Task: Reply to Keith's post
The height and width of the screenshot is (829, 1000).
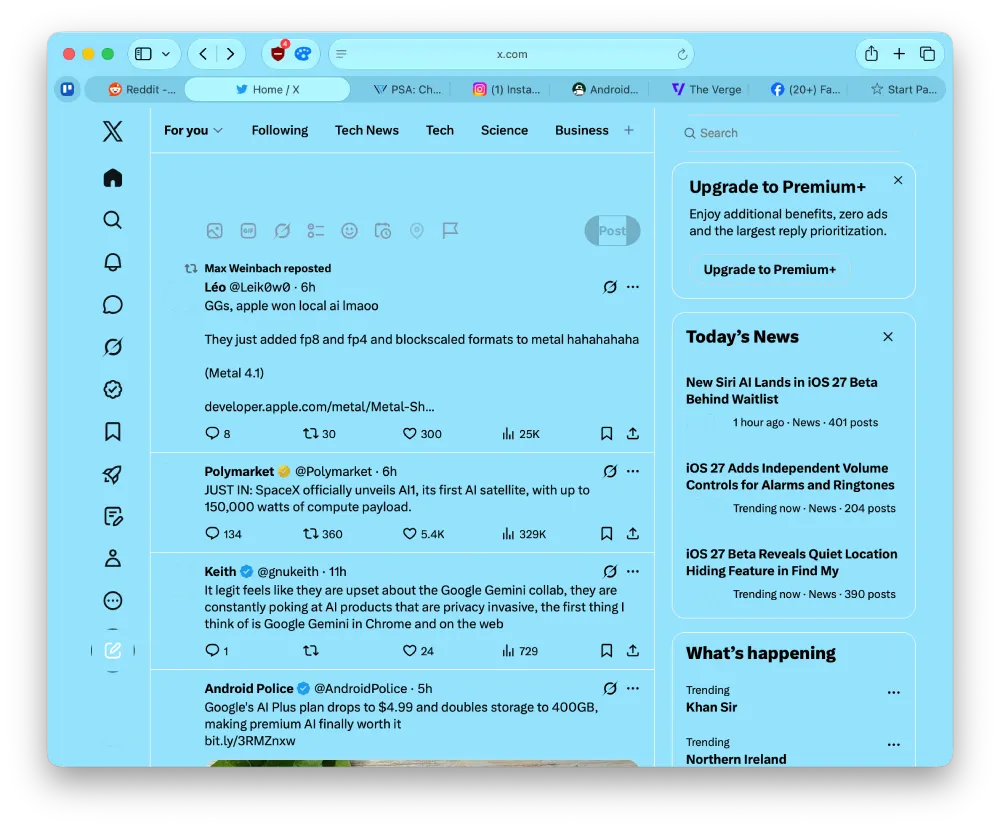Action: click(217, 650)
